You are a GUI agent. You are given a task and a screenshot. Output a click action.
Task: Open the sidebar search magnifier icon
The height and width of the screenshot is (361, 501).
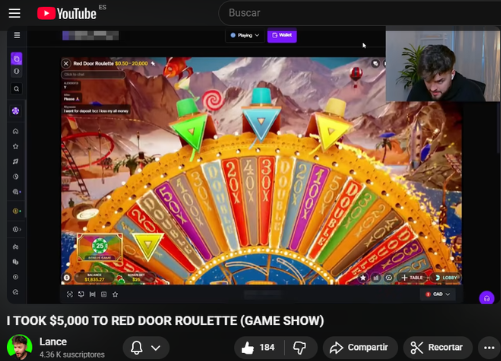tap(16, 89)
